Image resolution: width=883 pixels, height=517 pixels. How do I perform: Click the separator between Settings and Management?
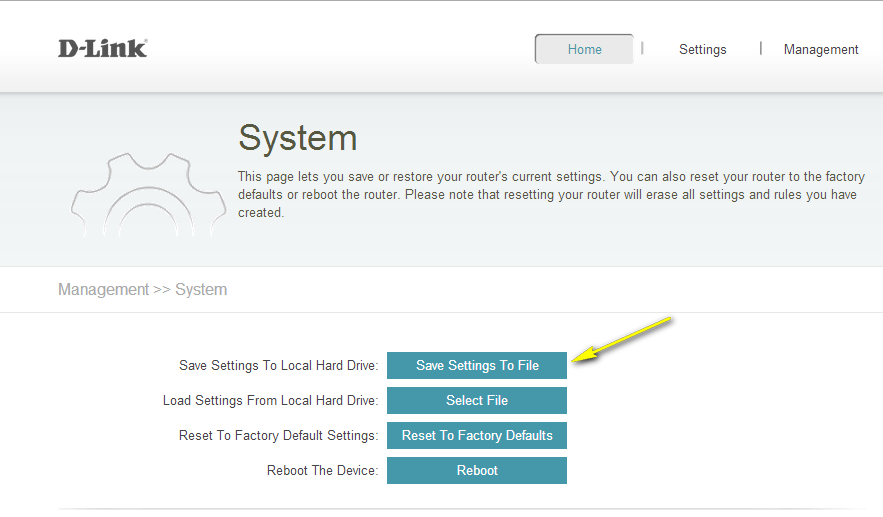761,48
